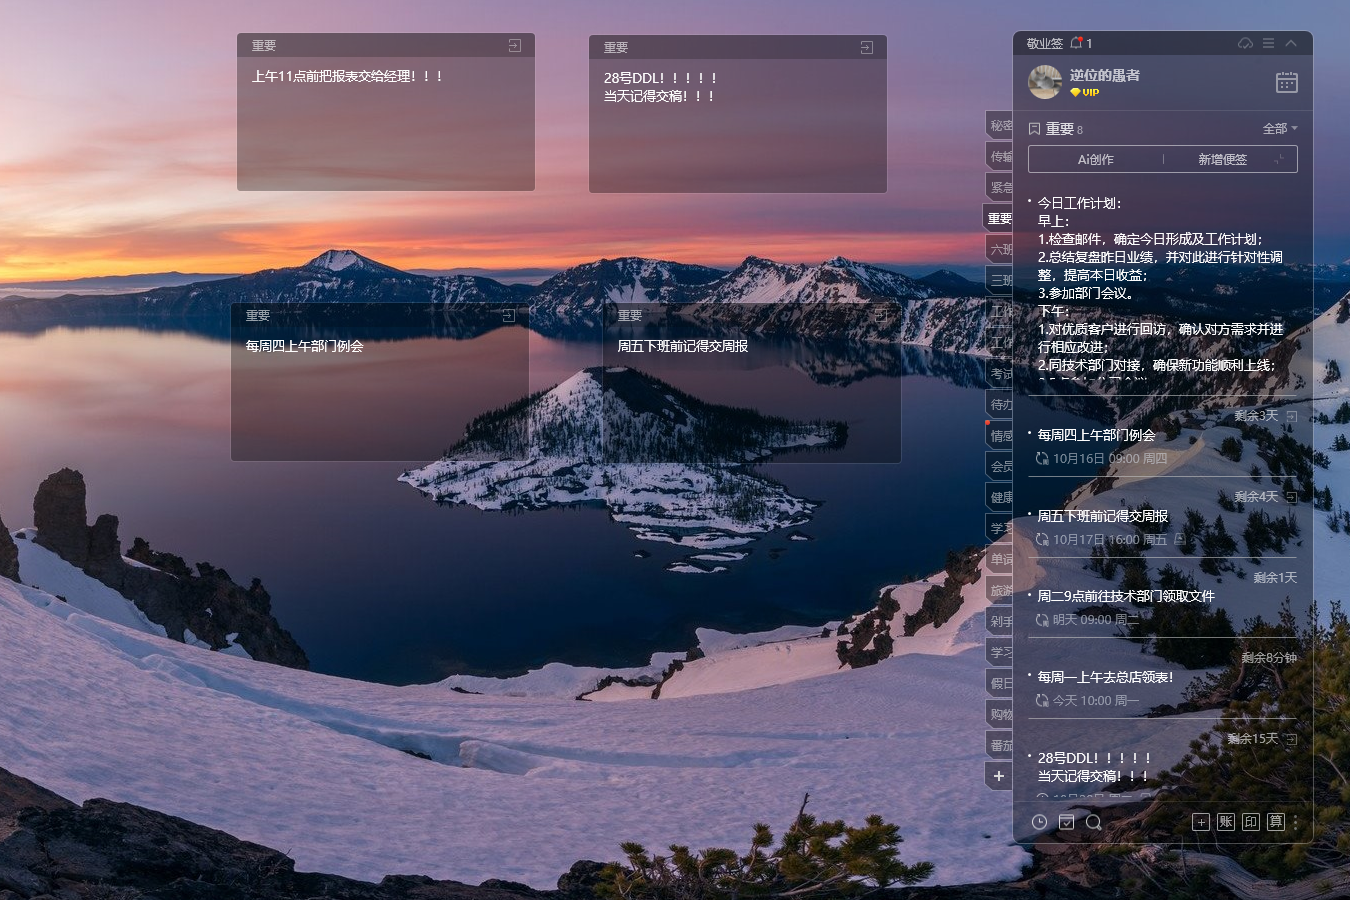Click the 新增便签 button

point(1222,159)
